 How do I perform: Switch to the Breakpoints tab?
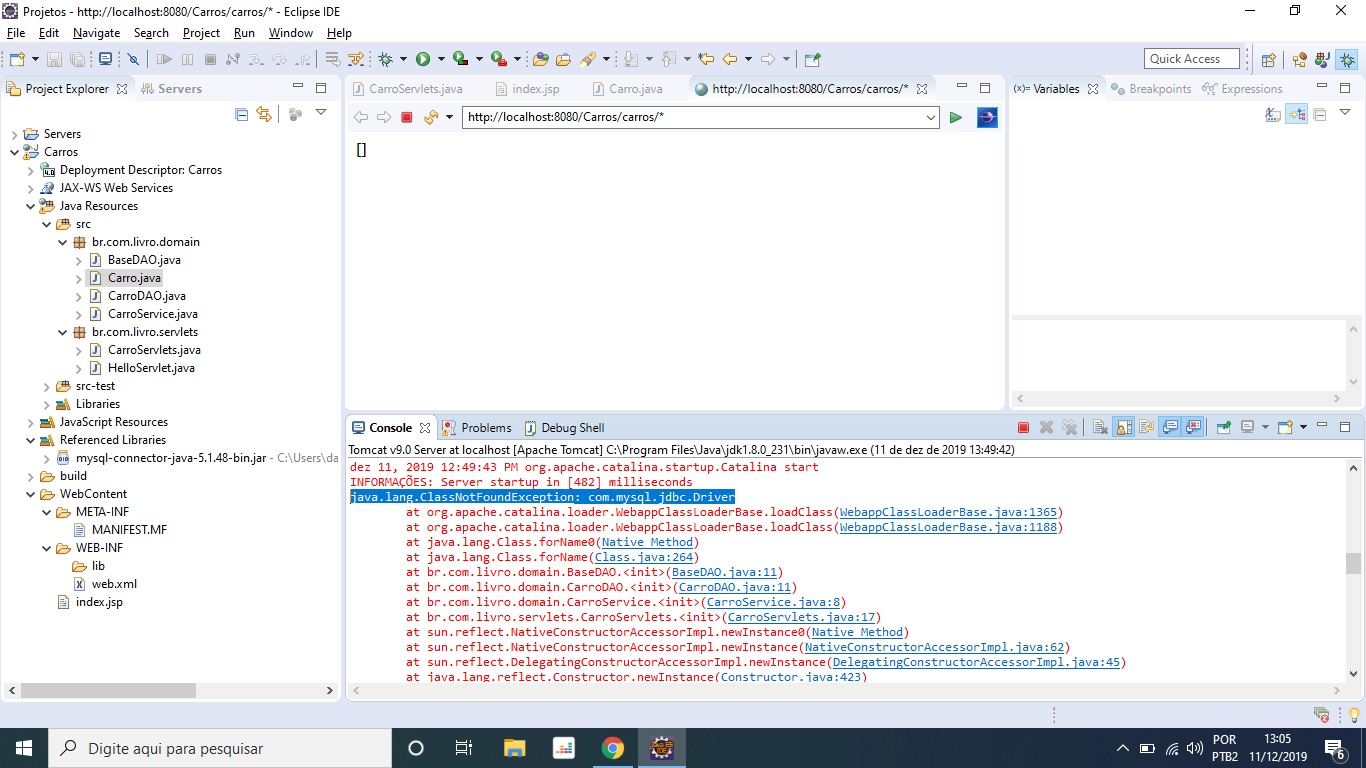coord(1151,89)
